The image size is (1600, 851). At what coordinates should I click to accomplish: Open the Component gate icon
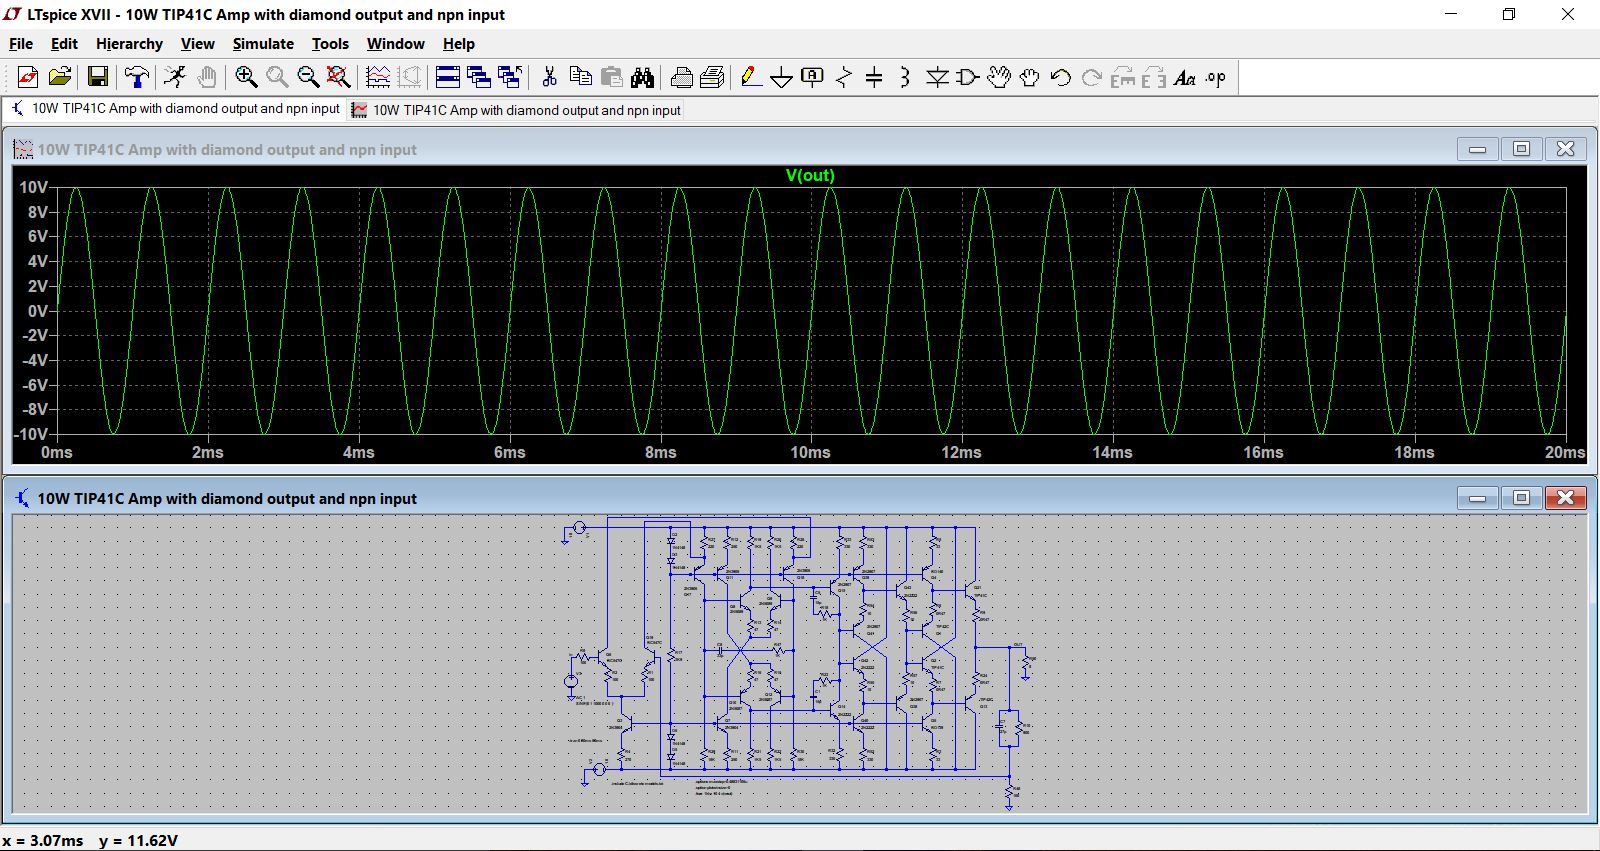(968, 77)
